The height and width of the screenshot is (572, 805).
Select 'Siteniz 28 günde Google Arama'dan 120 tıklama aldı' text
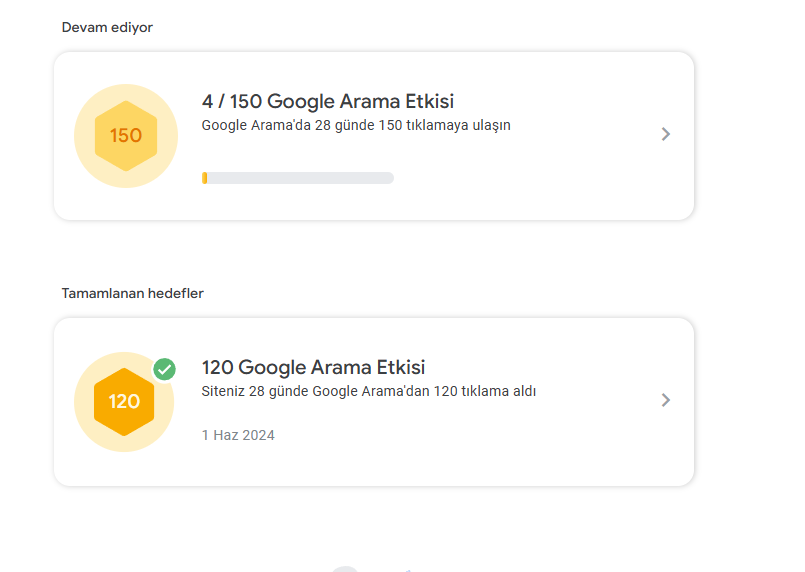point(369,391)
